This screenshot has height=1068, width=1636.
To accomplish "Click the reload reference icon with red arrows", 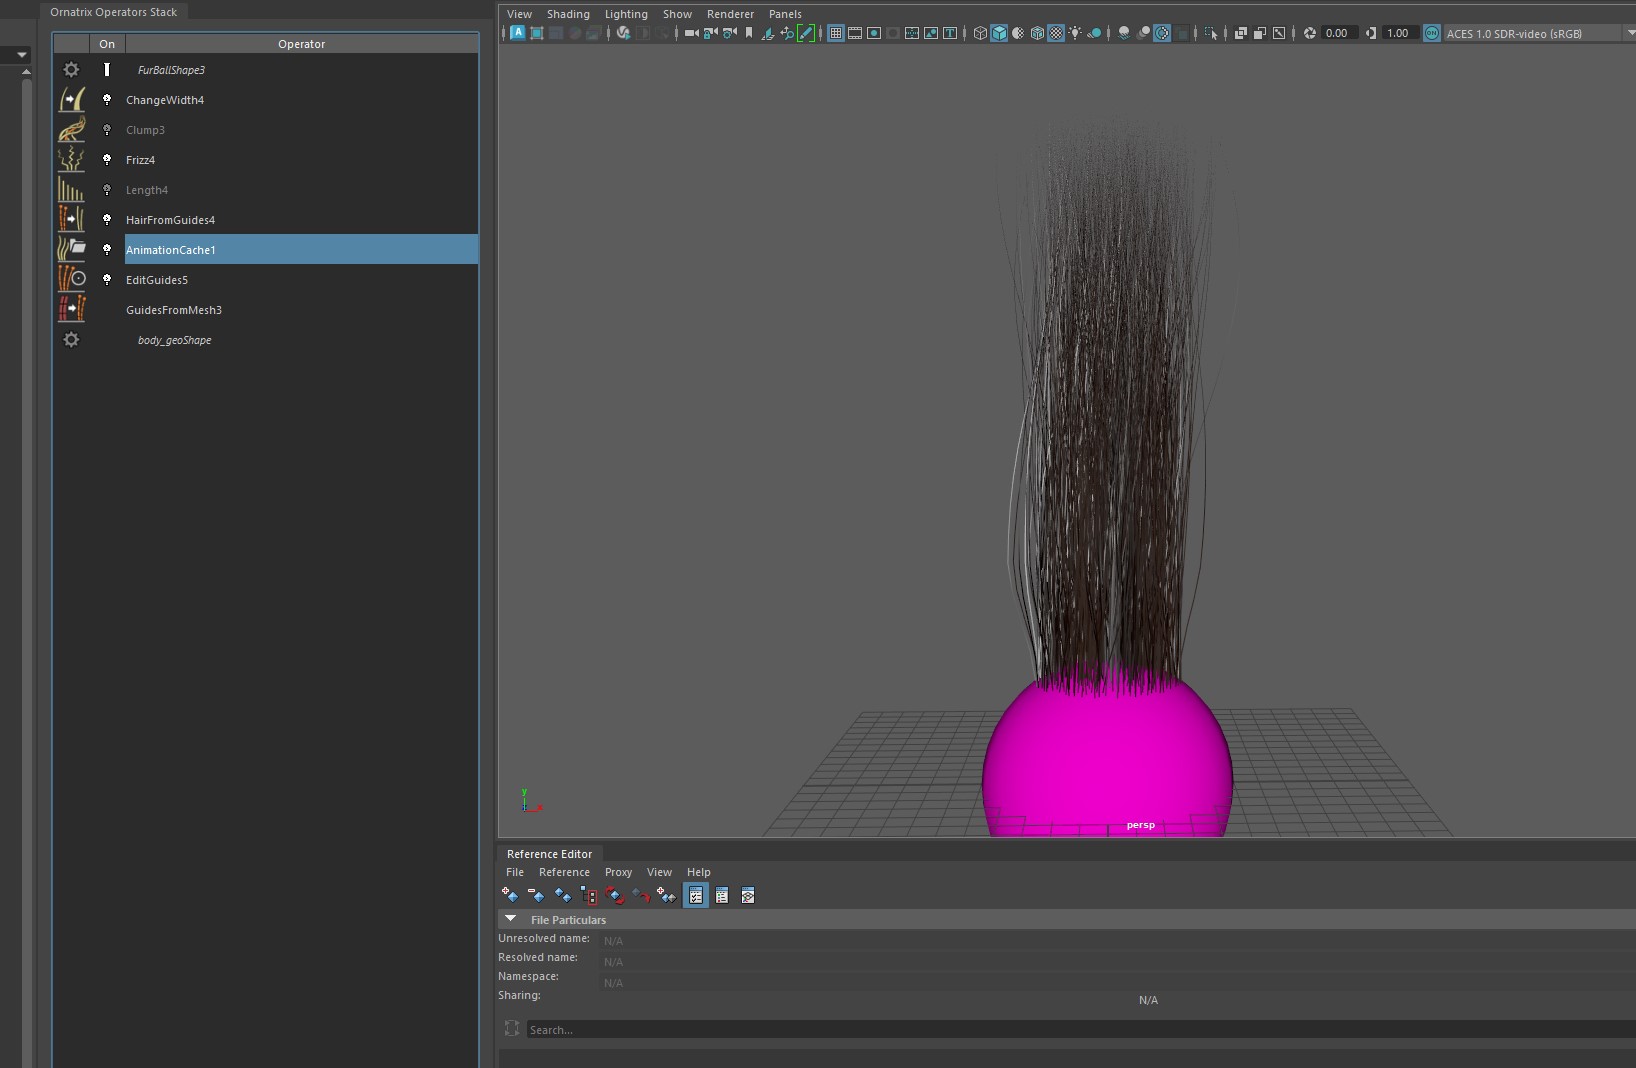I will click(615, 896).
